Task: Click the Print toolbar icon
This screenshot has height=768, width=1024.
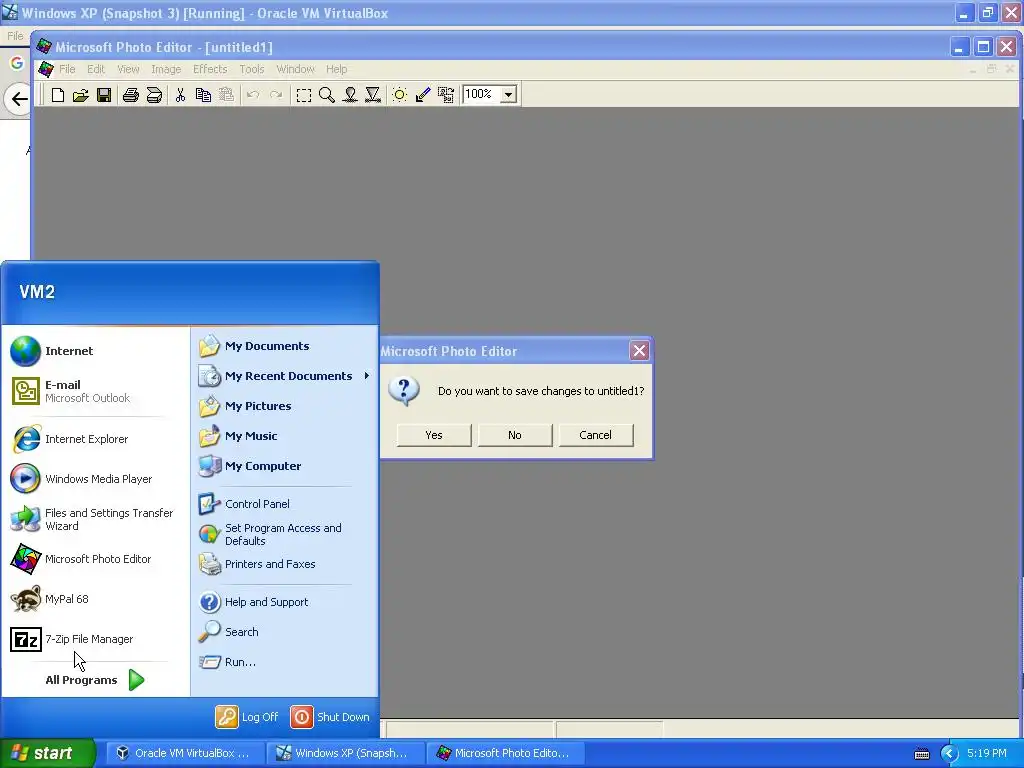Action: (x=131, y=95)
